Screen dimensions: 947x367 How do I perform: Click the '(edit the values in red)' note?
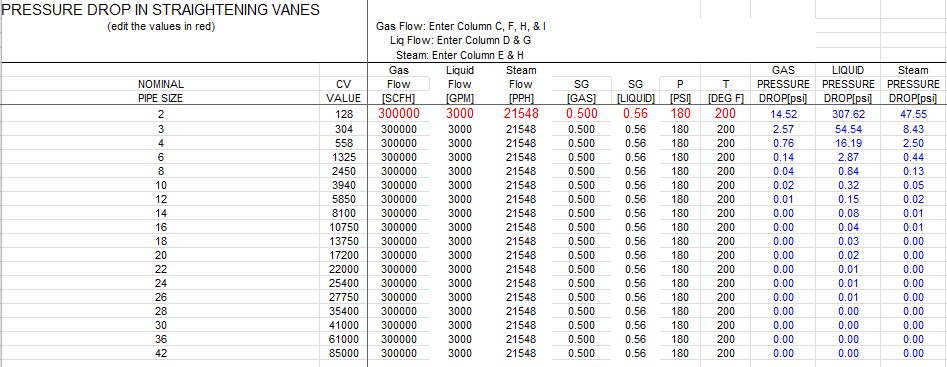[x=161, y=27]
